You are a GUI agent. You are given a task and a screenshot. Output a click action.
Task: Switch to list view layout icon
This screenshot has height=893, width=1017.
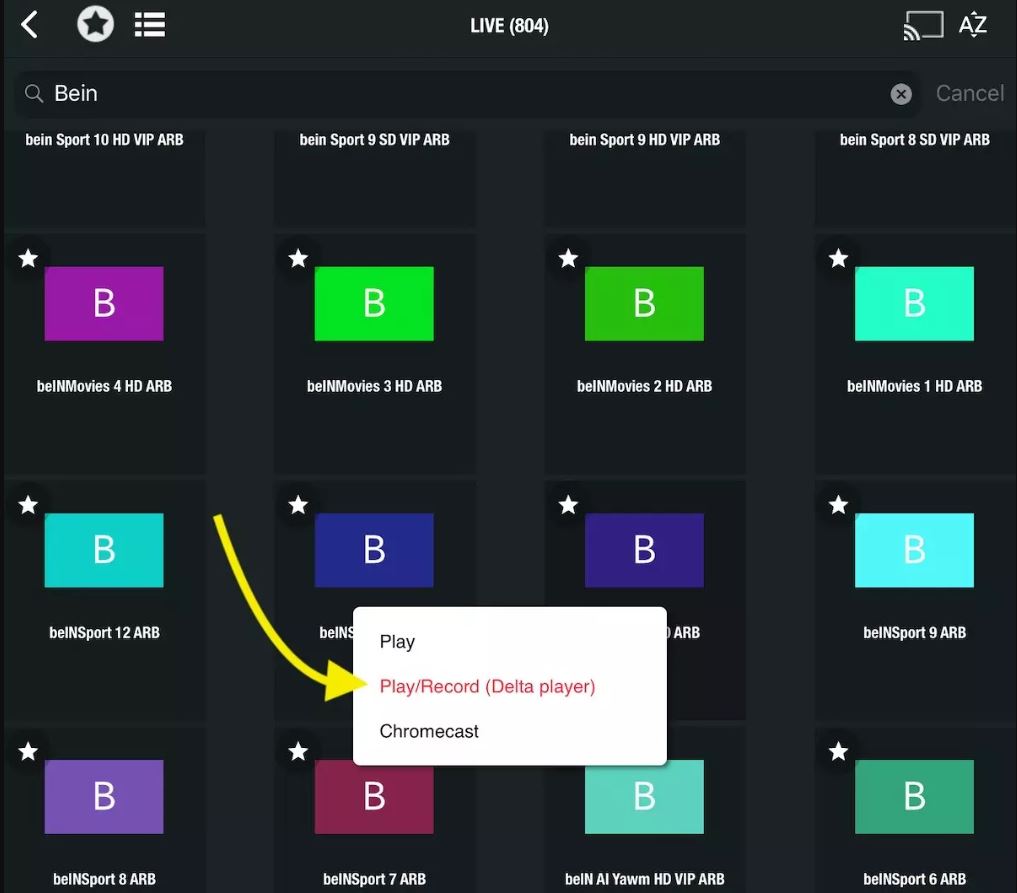click(x=150, y=25)
